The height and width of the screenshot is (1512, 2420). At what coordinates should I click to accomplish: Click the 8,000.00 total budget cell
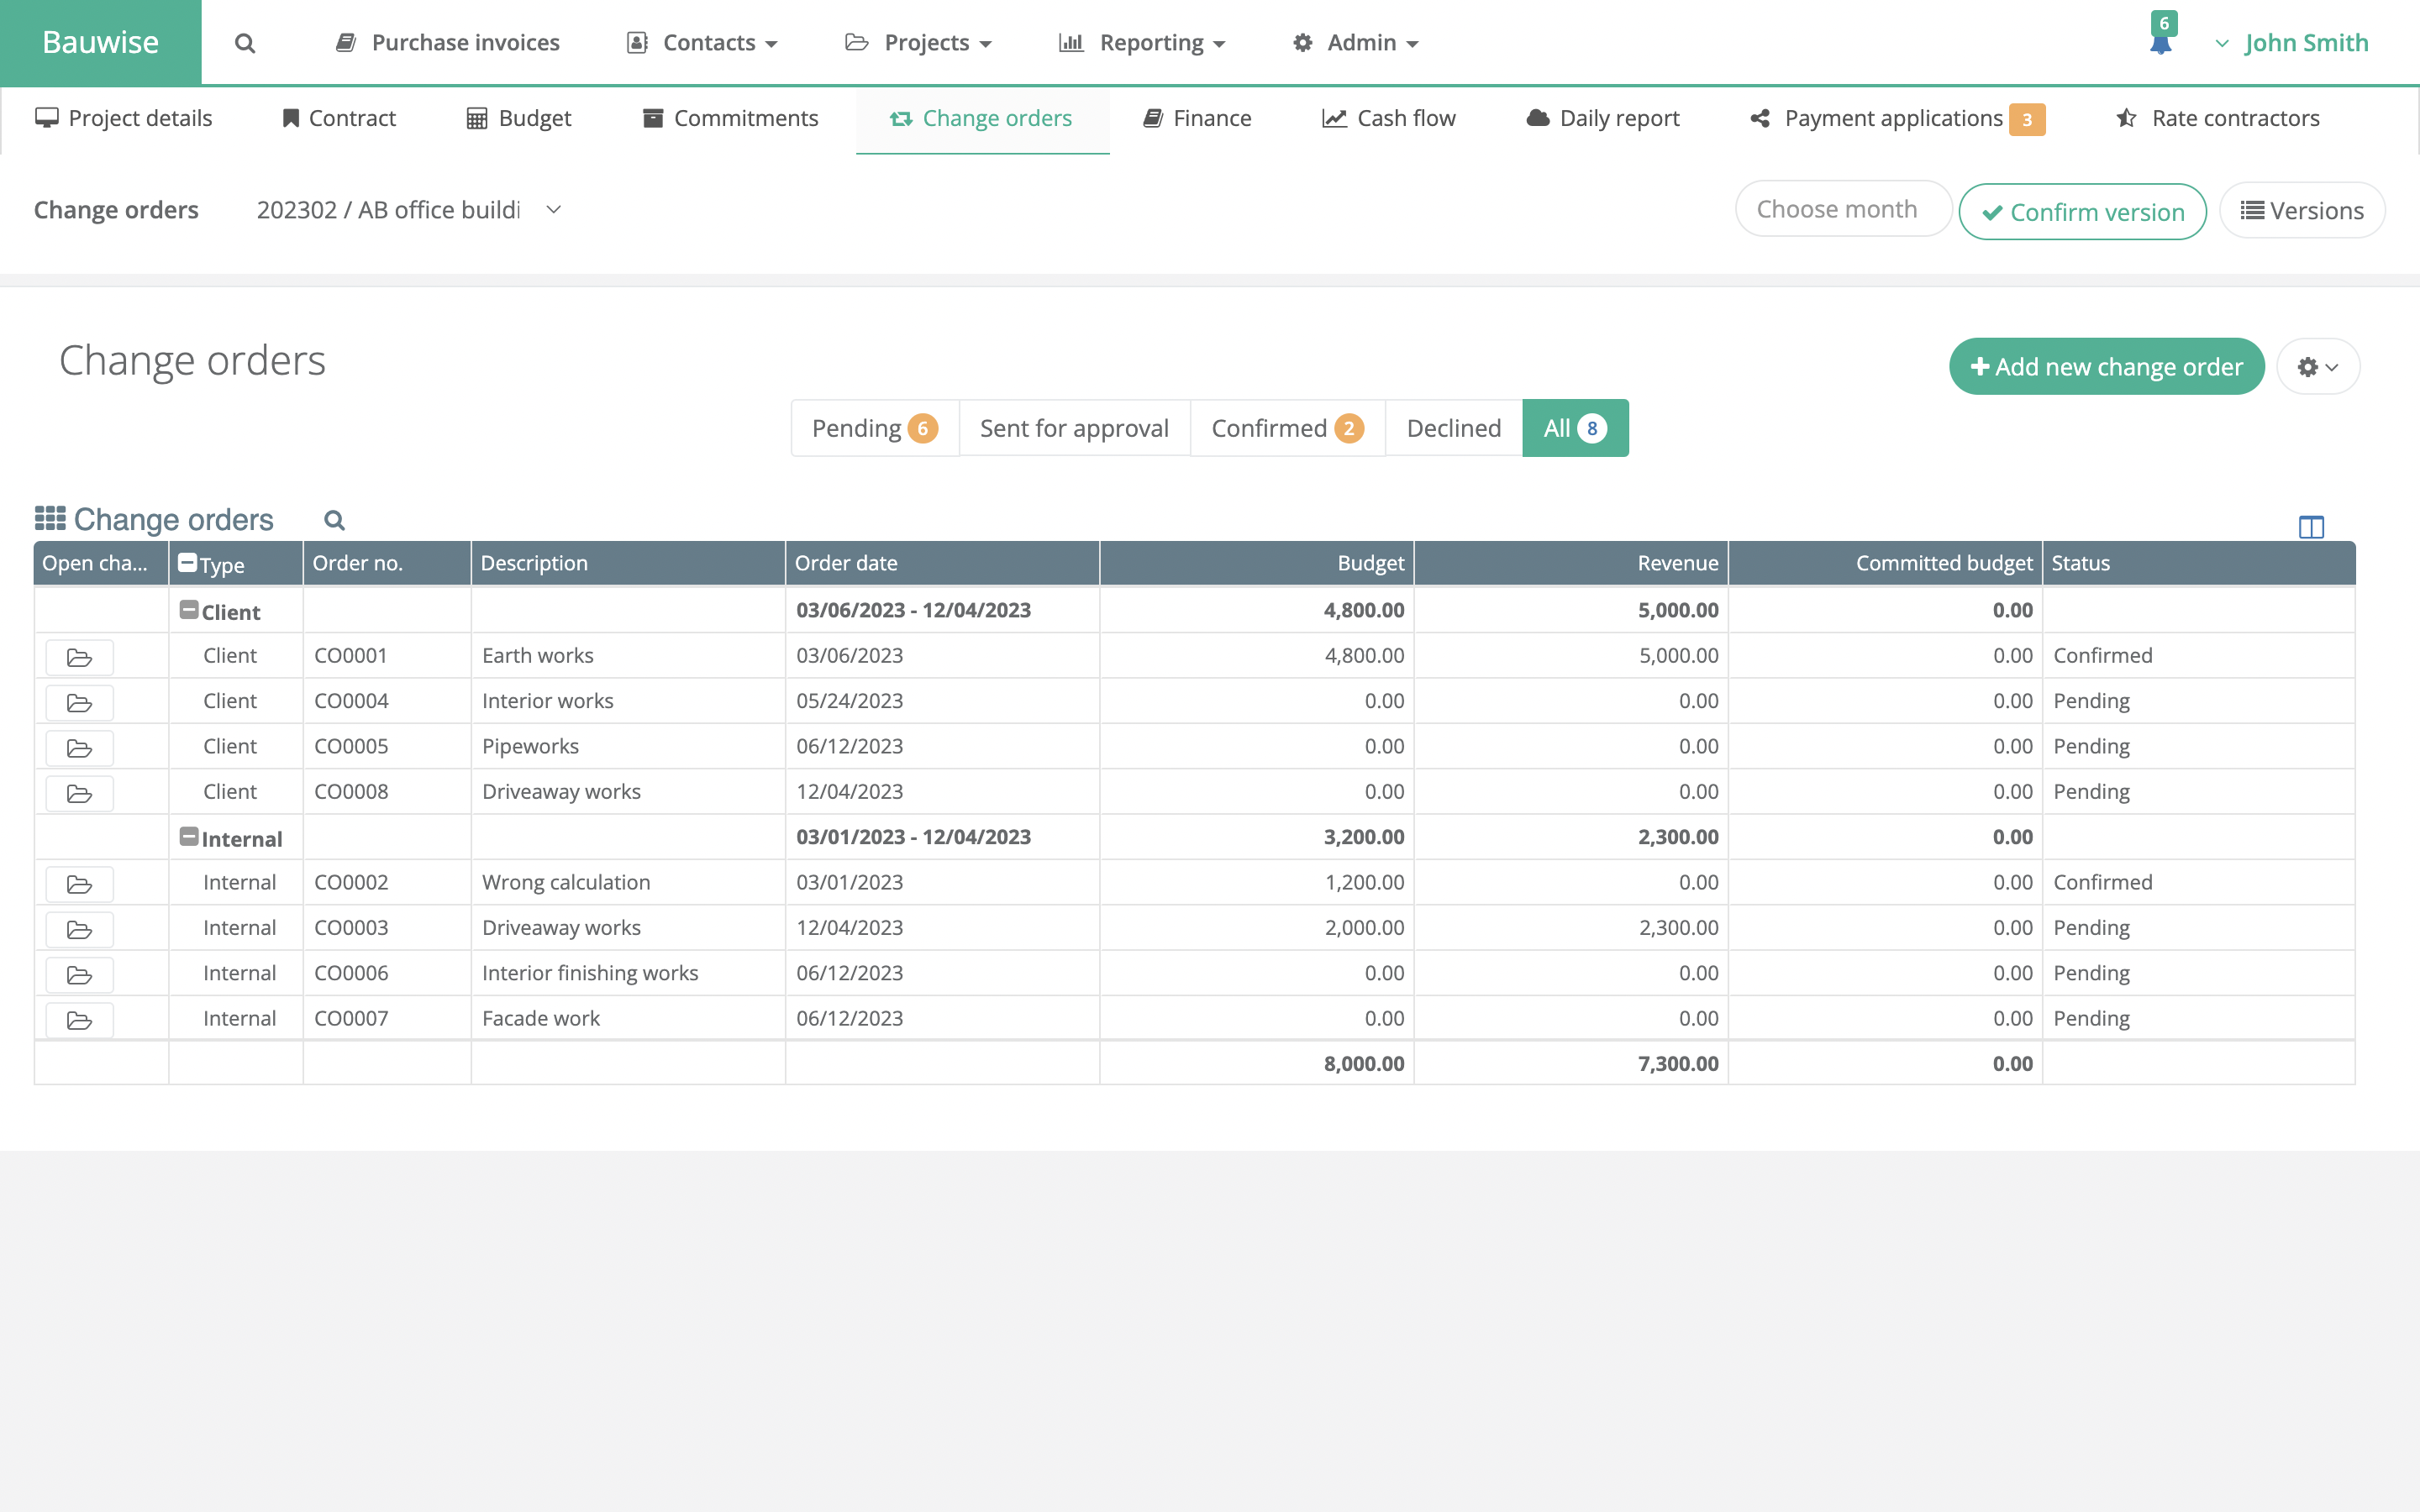[1257, 1064]
